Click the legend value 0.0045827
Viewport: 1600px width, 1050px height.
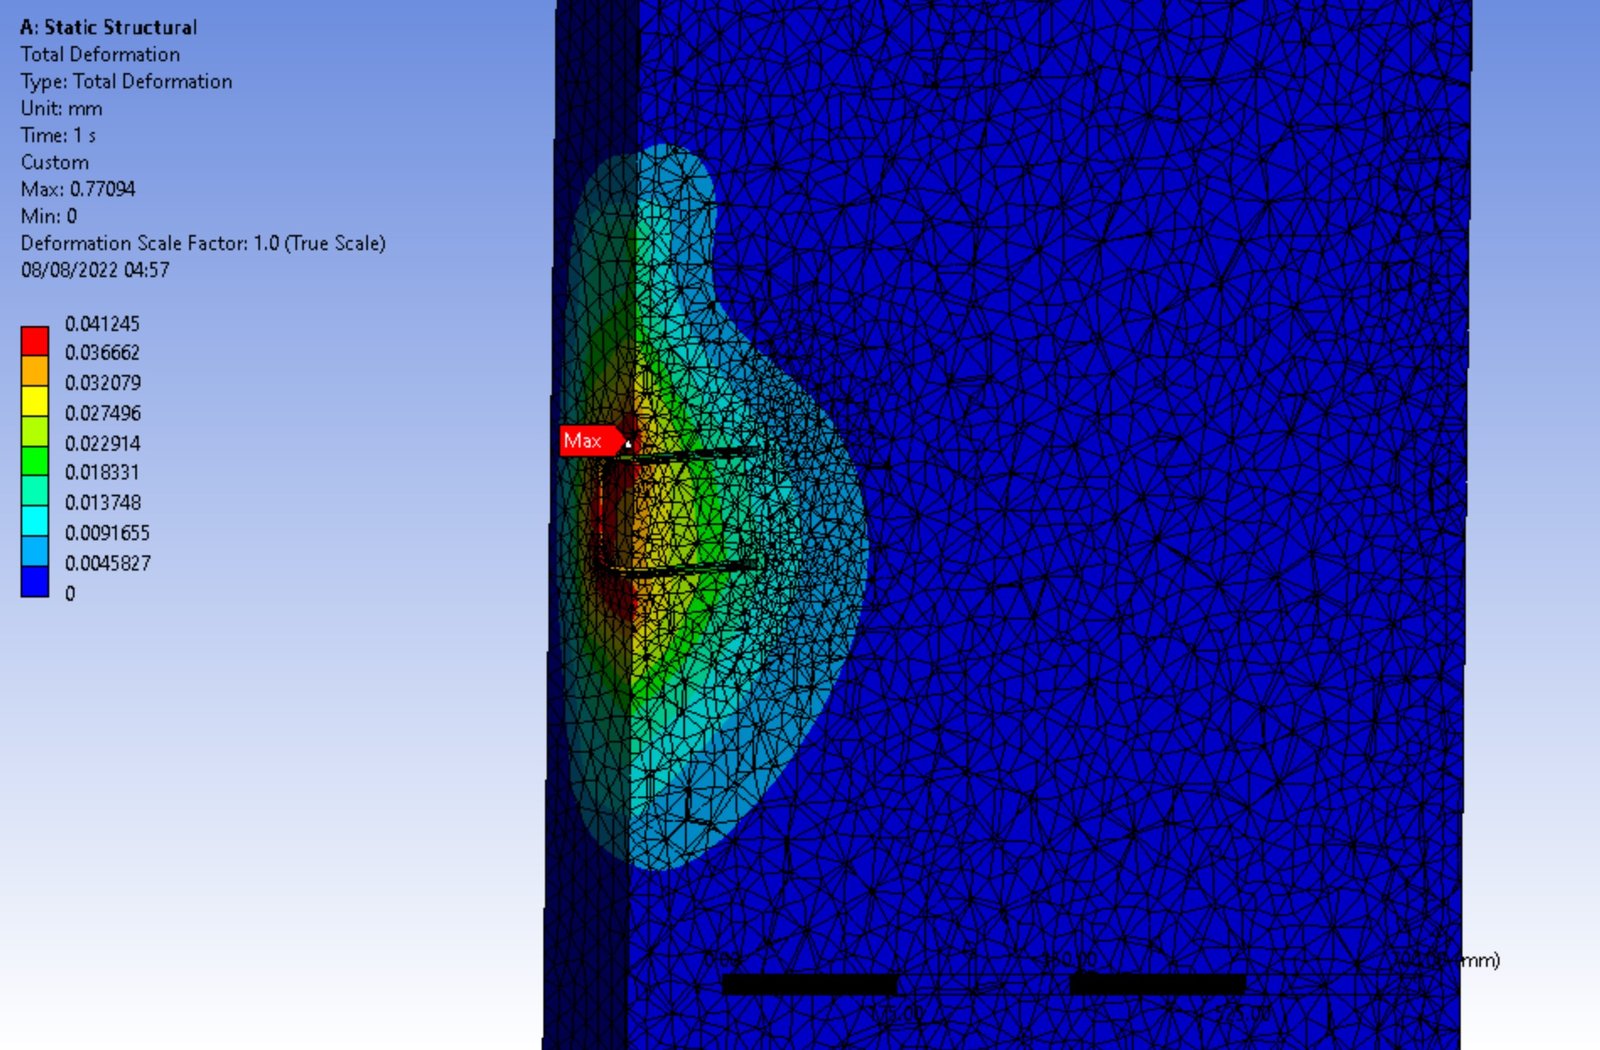point(107,563)
